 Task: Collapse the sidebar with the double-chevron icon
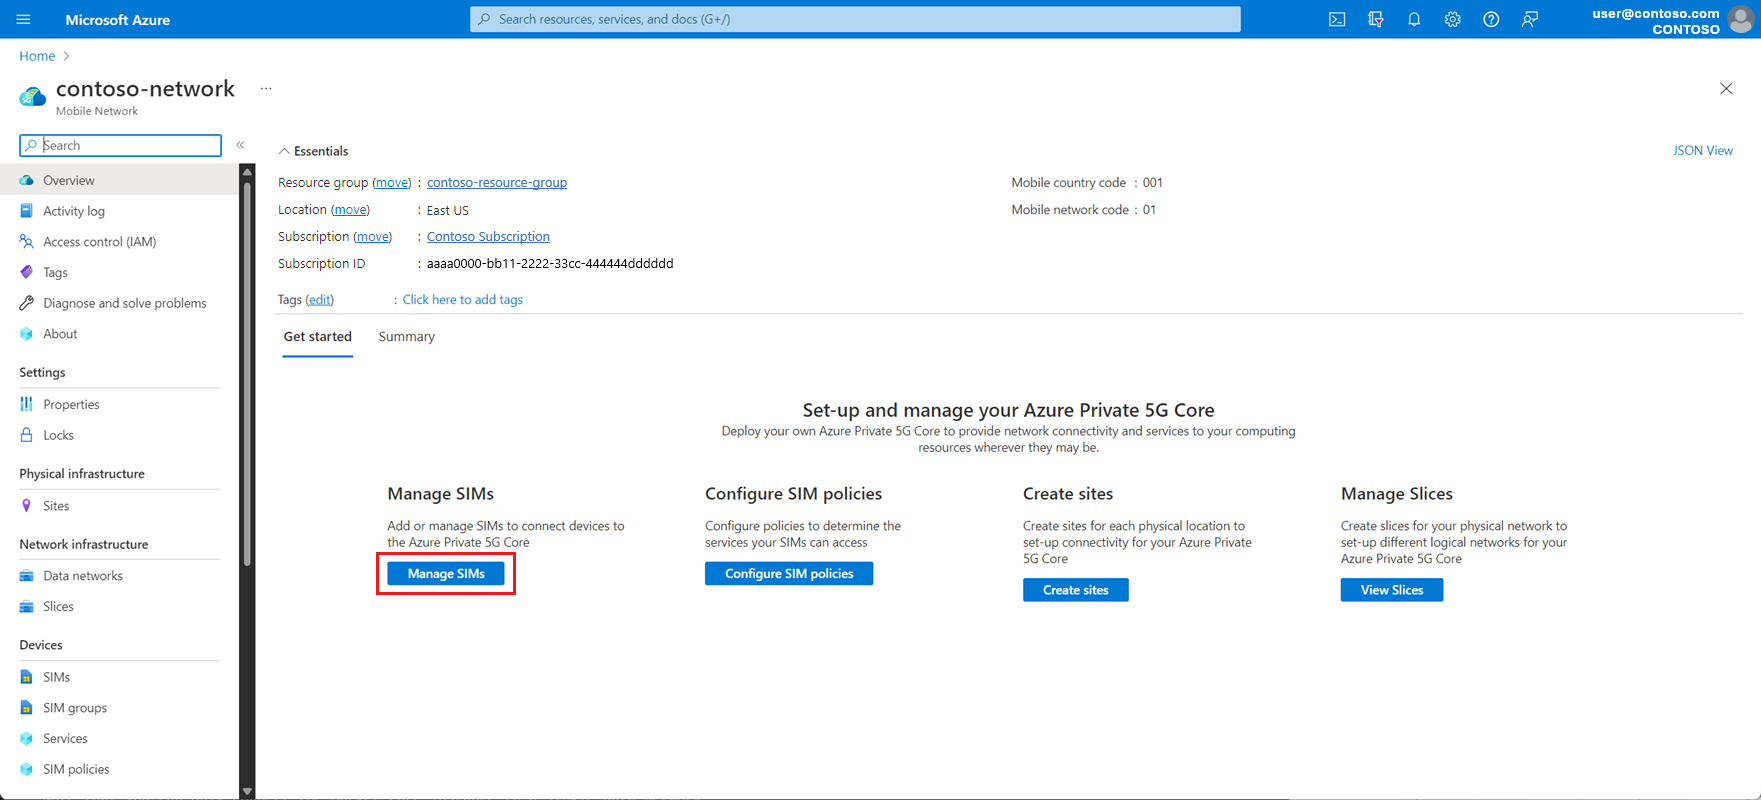240,145
